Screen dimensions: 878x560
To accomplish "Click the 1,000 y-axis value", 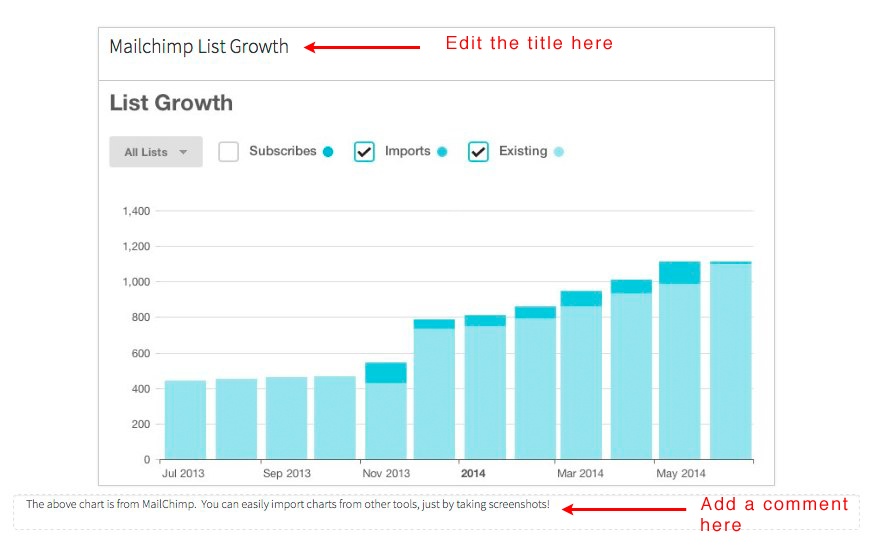I will pos(136,282).
